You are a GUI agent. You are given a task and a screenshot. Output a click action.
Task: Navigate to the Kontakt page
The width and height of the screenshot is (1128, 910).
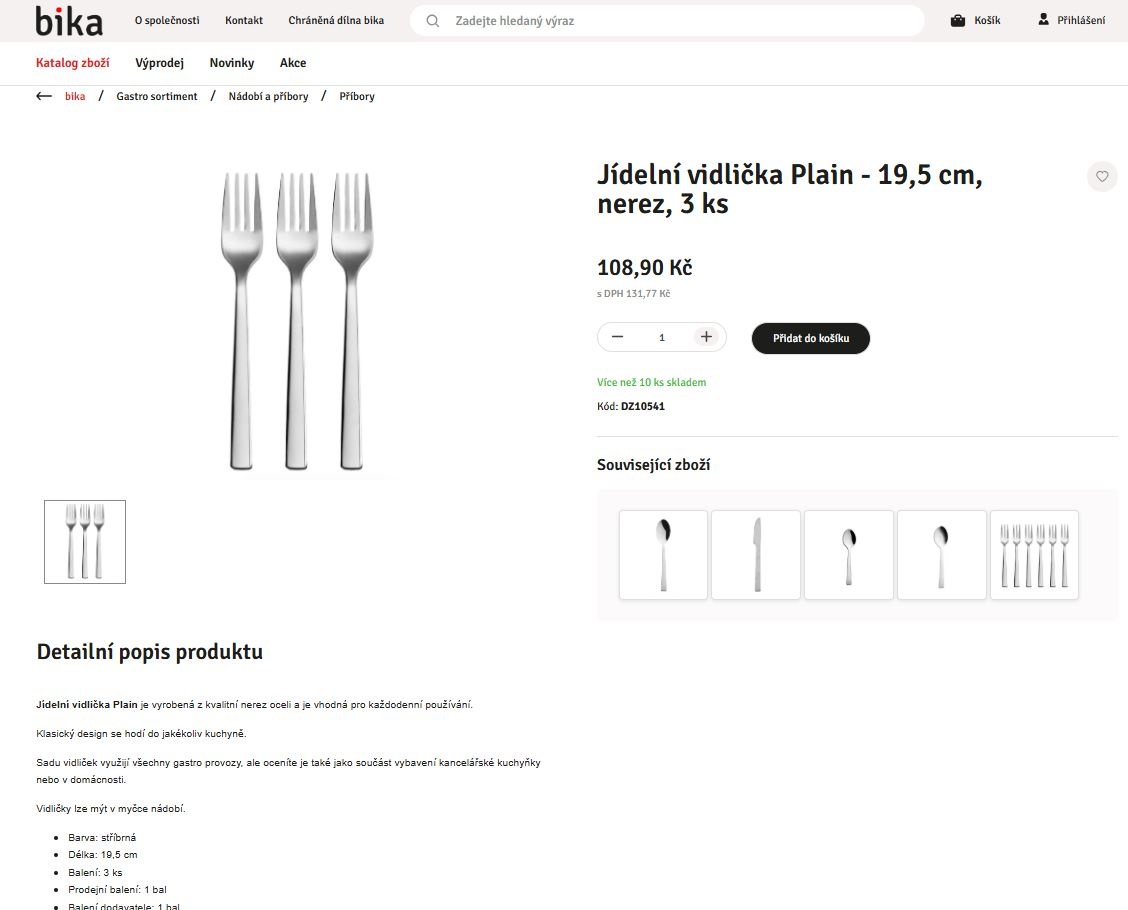click(x=244, y=20)
